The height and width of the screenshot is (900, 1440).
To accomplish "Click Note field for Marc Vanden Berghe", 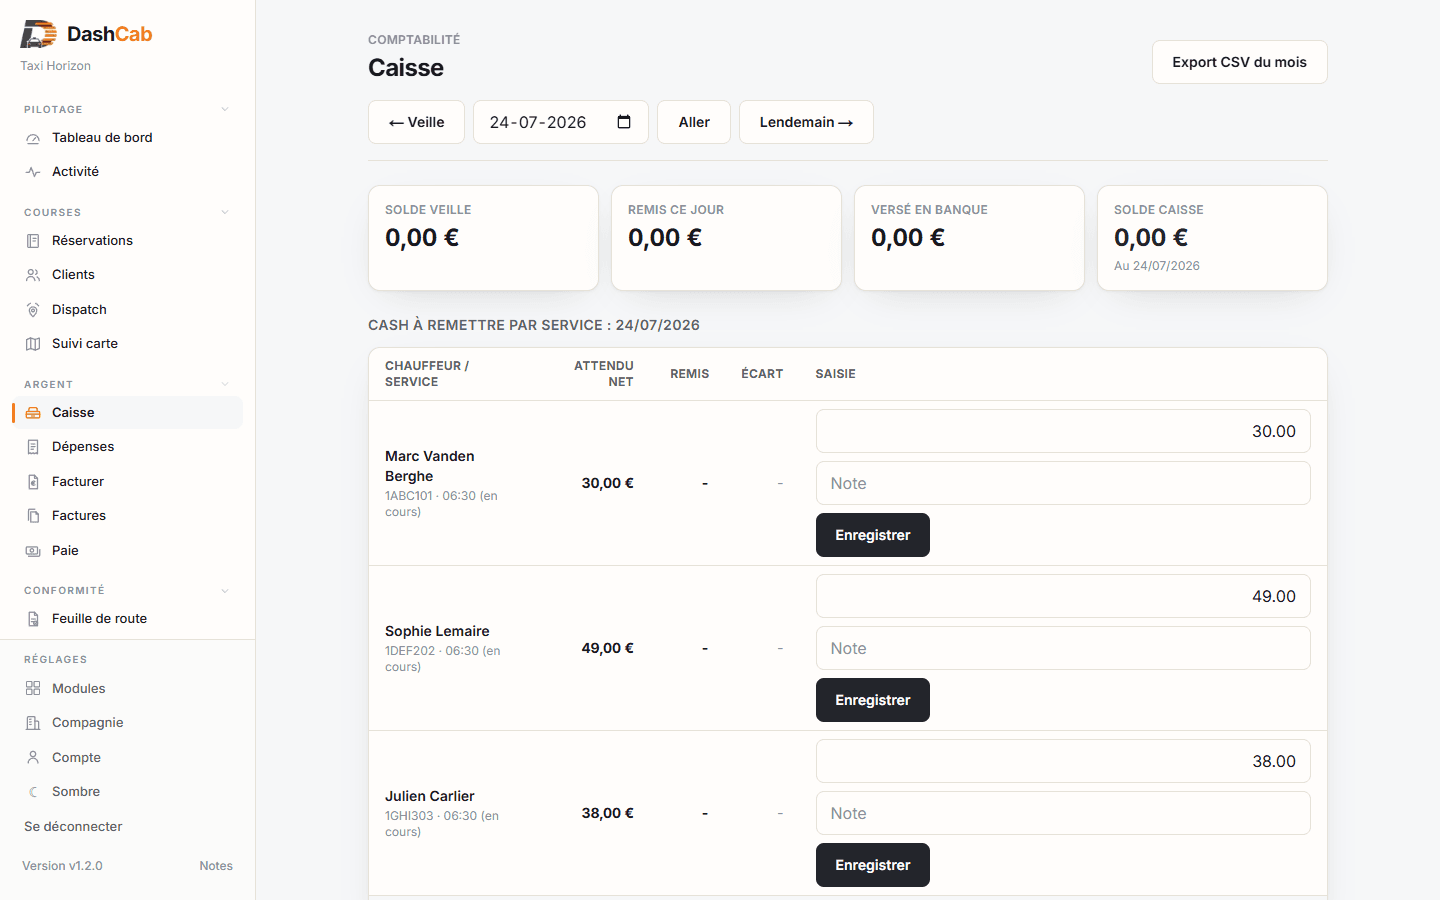I will pos(1063,483).
